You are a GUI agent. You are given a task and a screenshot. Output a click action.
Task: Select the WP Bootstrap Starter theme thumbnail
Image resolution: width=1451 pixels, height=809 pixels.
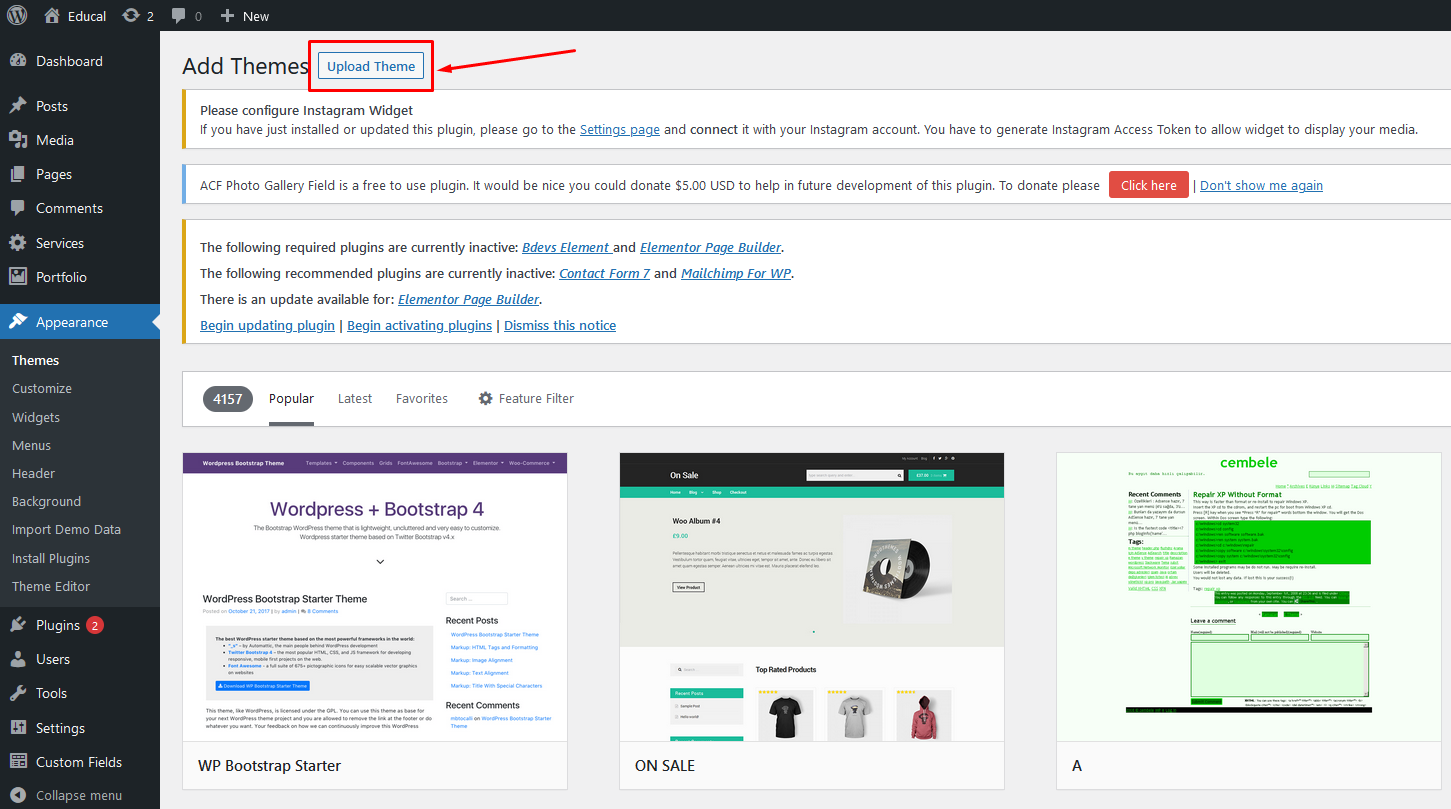tap(375, 597)
